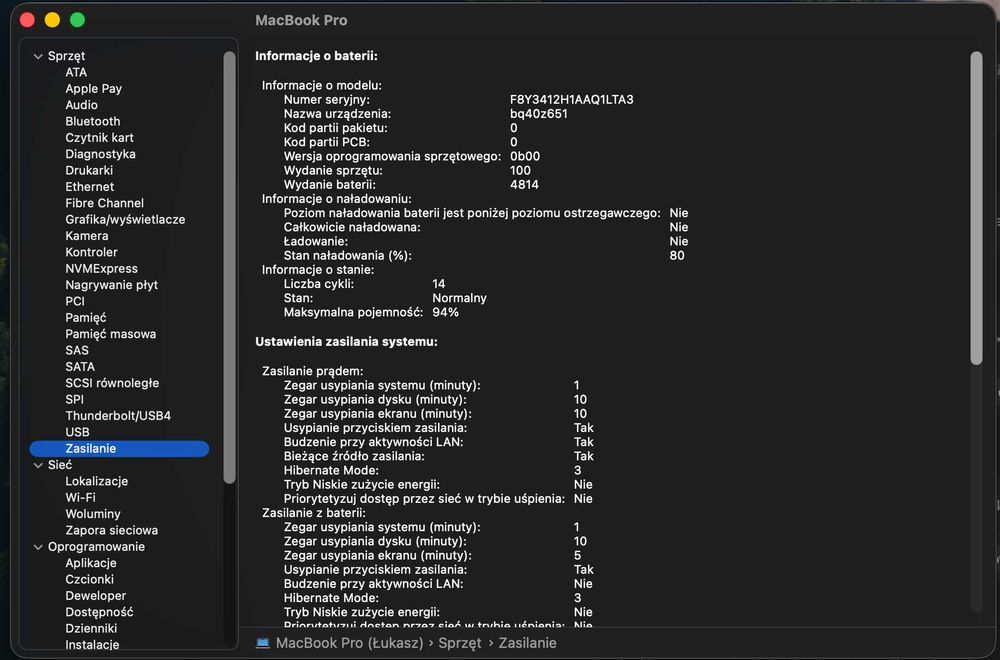Image resolution: width=1000 pixels, height=660 pixels.
Task: Select Ethernet in the sidebar
Action: click(89, 187)
